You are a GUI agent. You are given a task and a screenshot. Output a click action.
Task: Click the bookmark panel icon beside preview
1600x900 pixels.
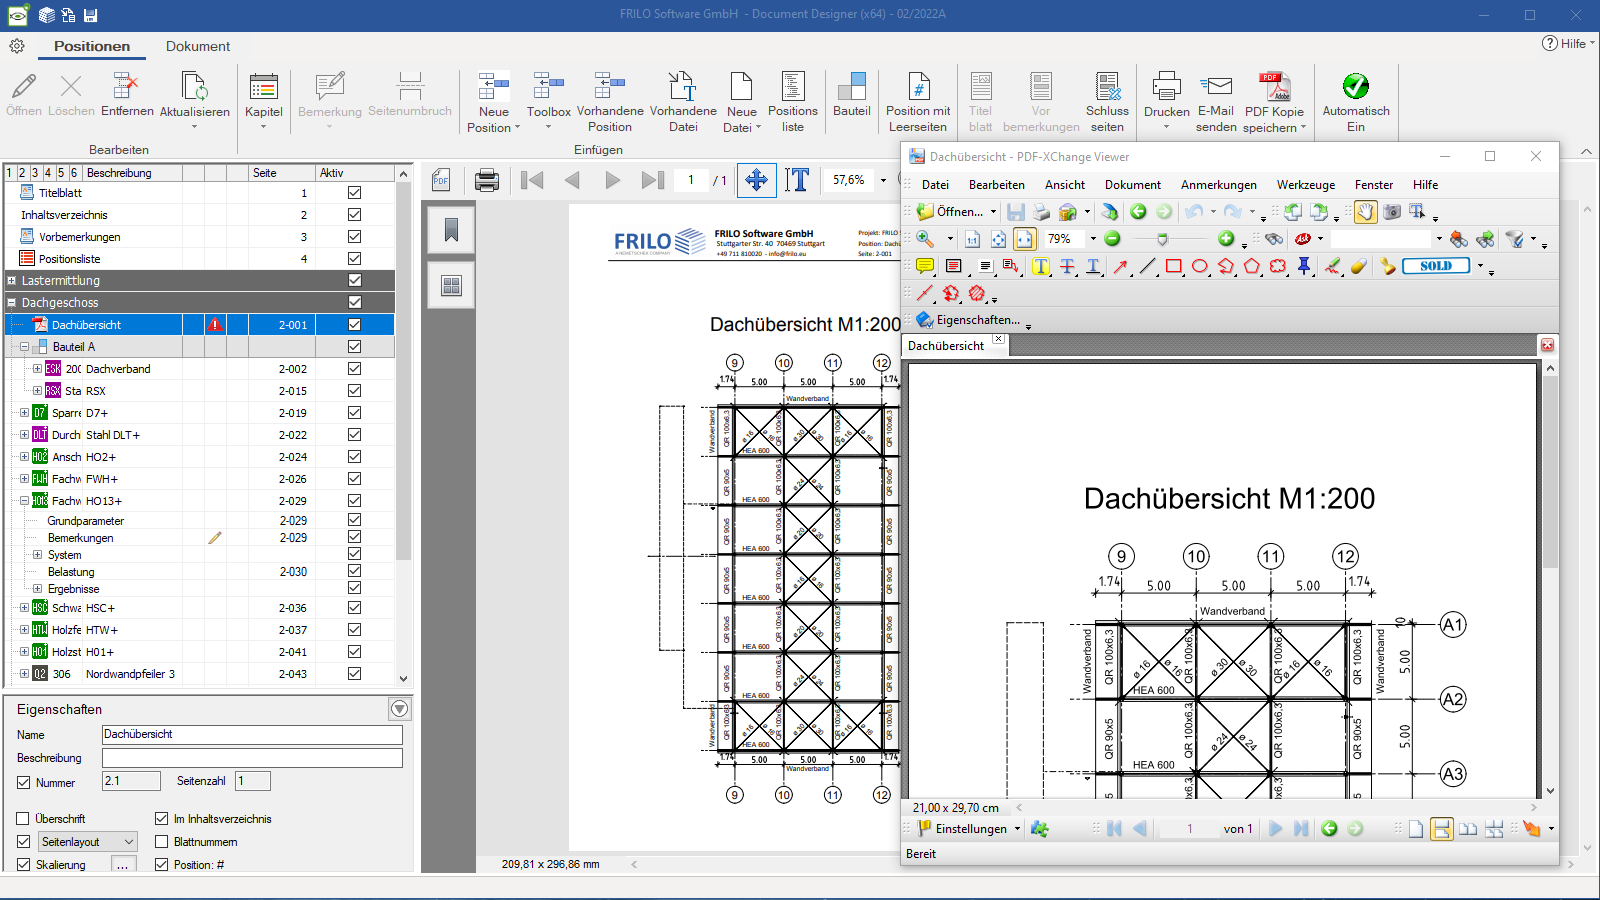point(451,231)
